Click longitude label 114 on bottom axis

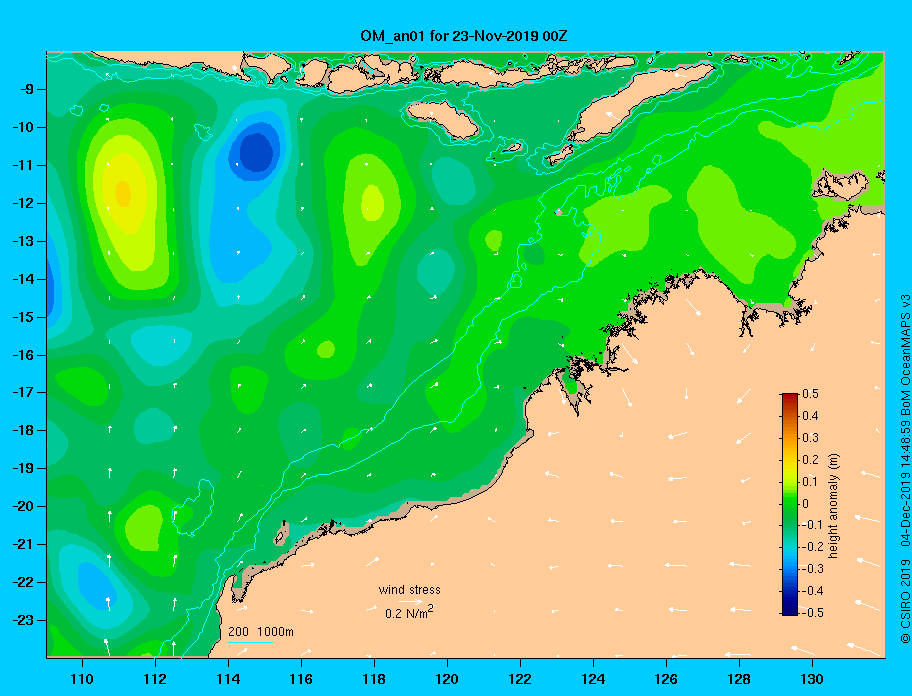click(x=228, y=679)
